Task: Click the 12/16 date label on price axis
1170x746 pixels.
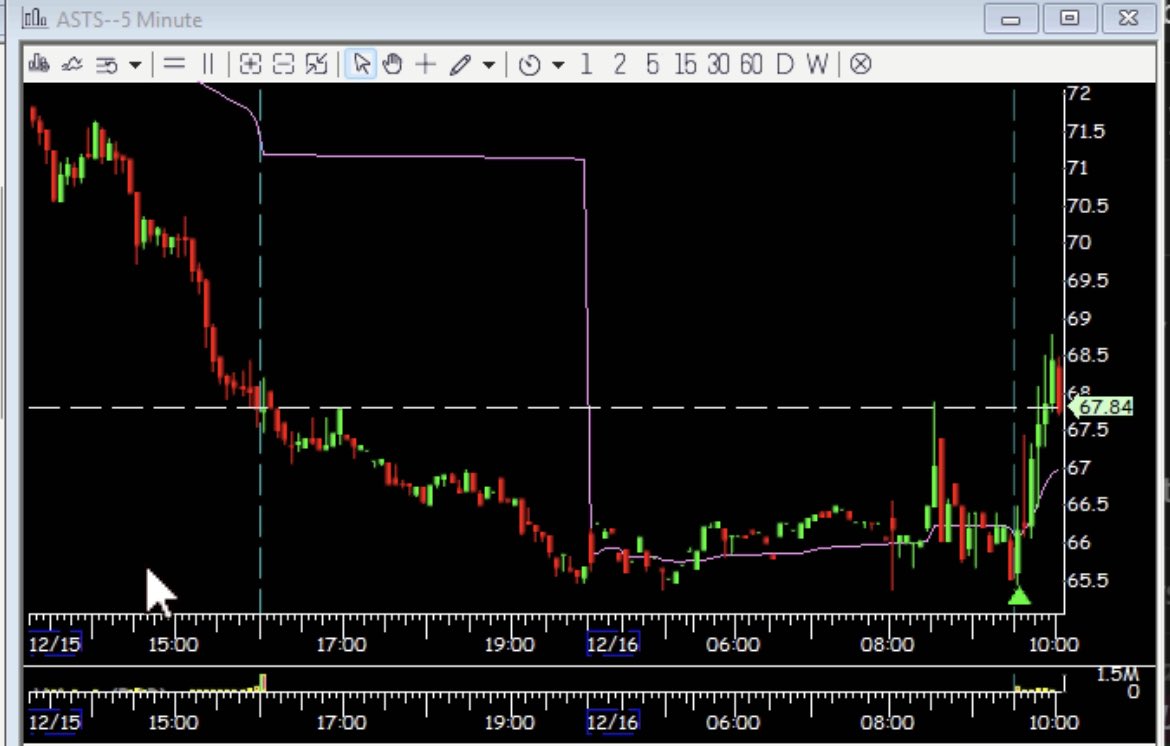Action: [x=613, y=644]
